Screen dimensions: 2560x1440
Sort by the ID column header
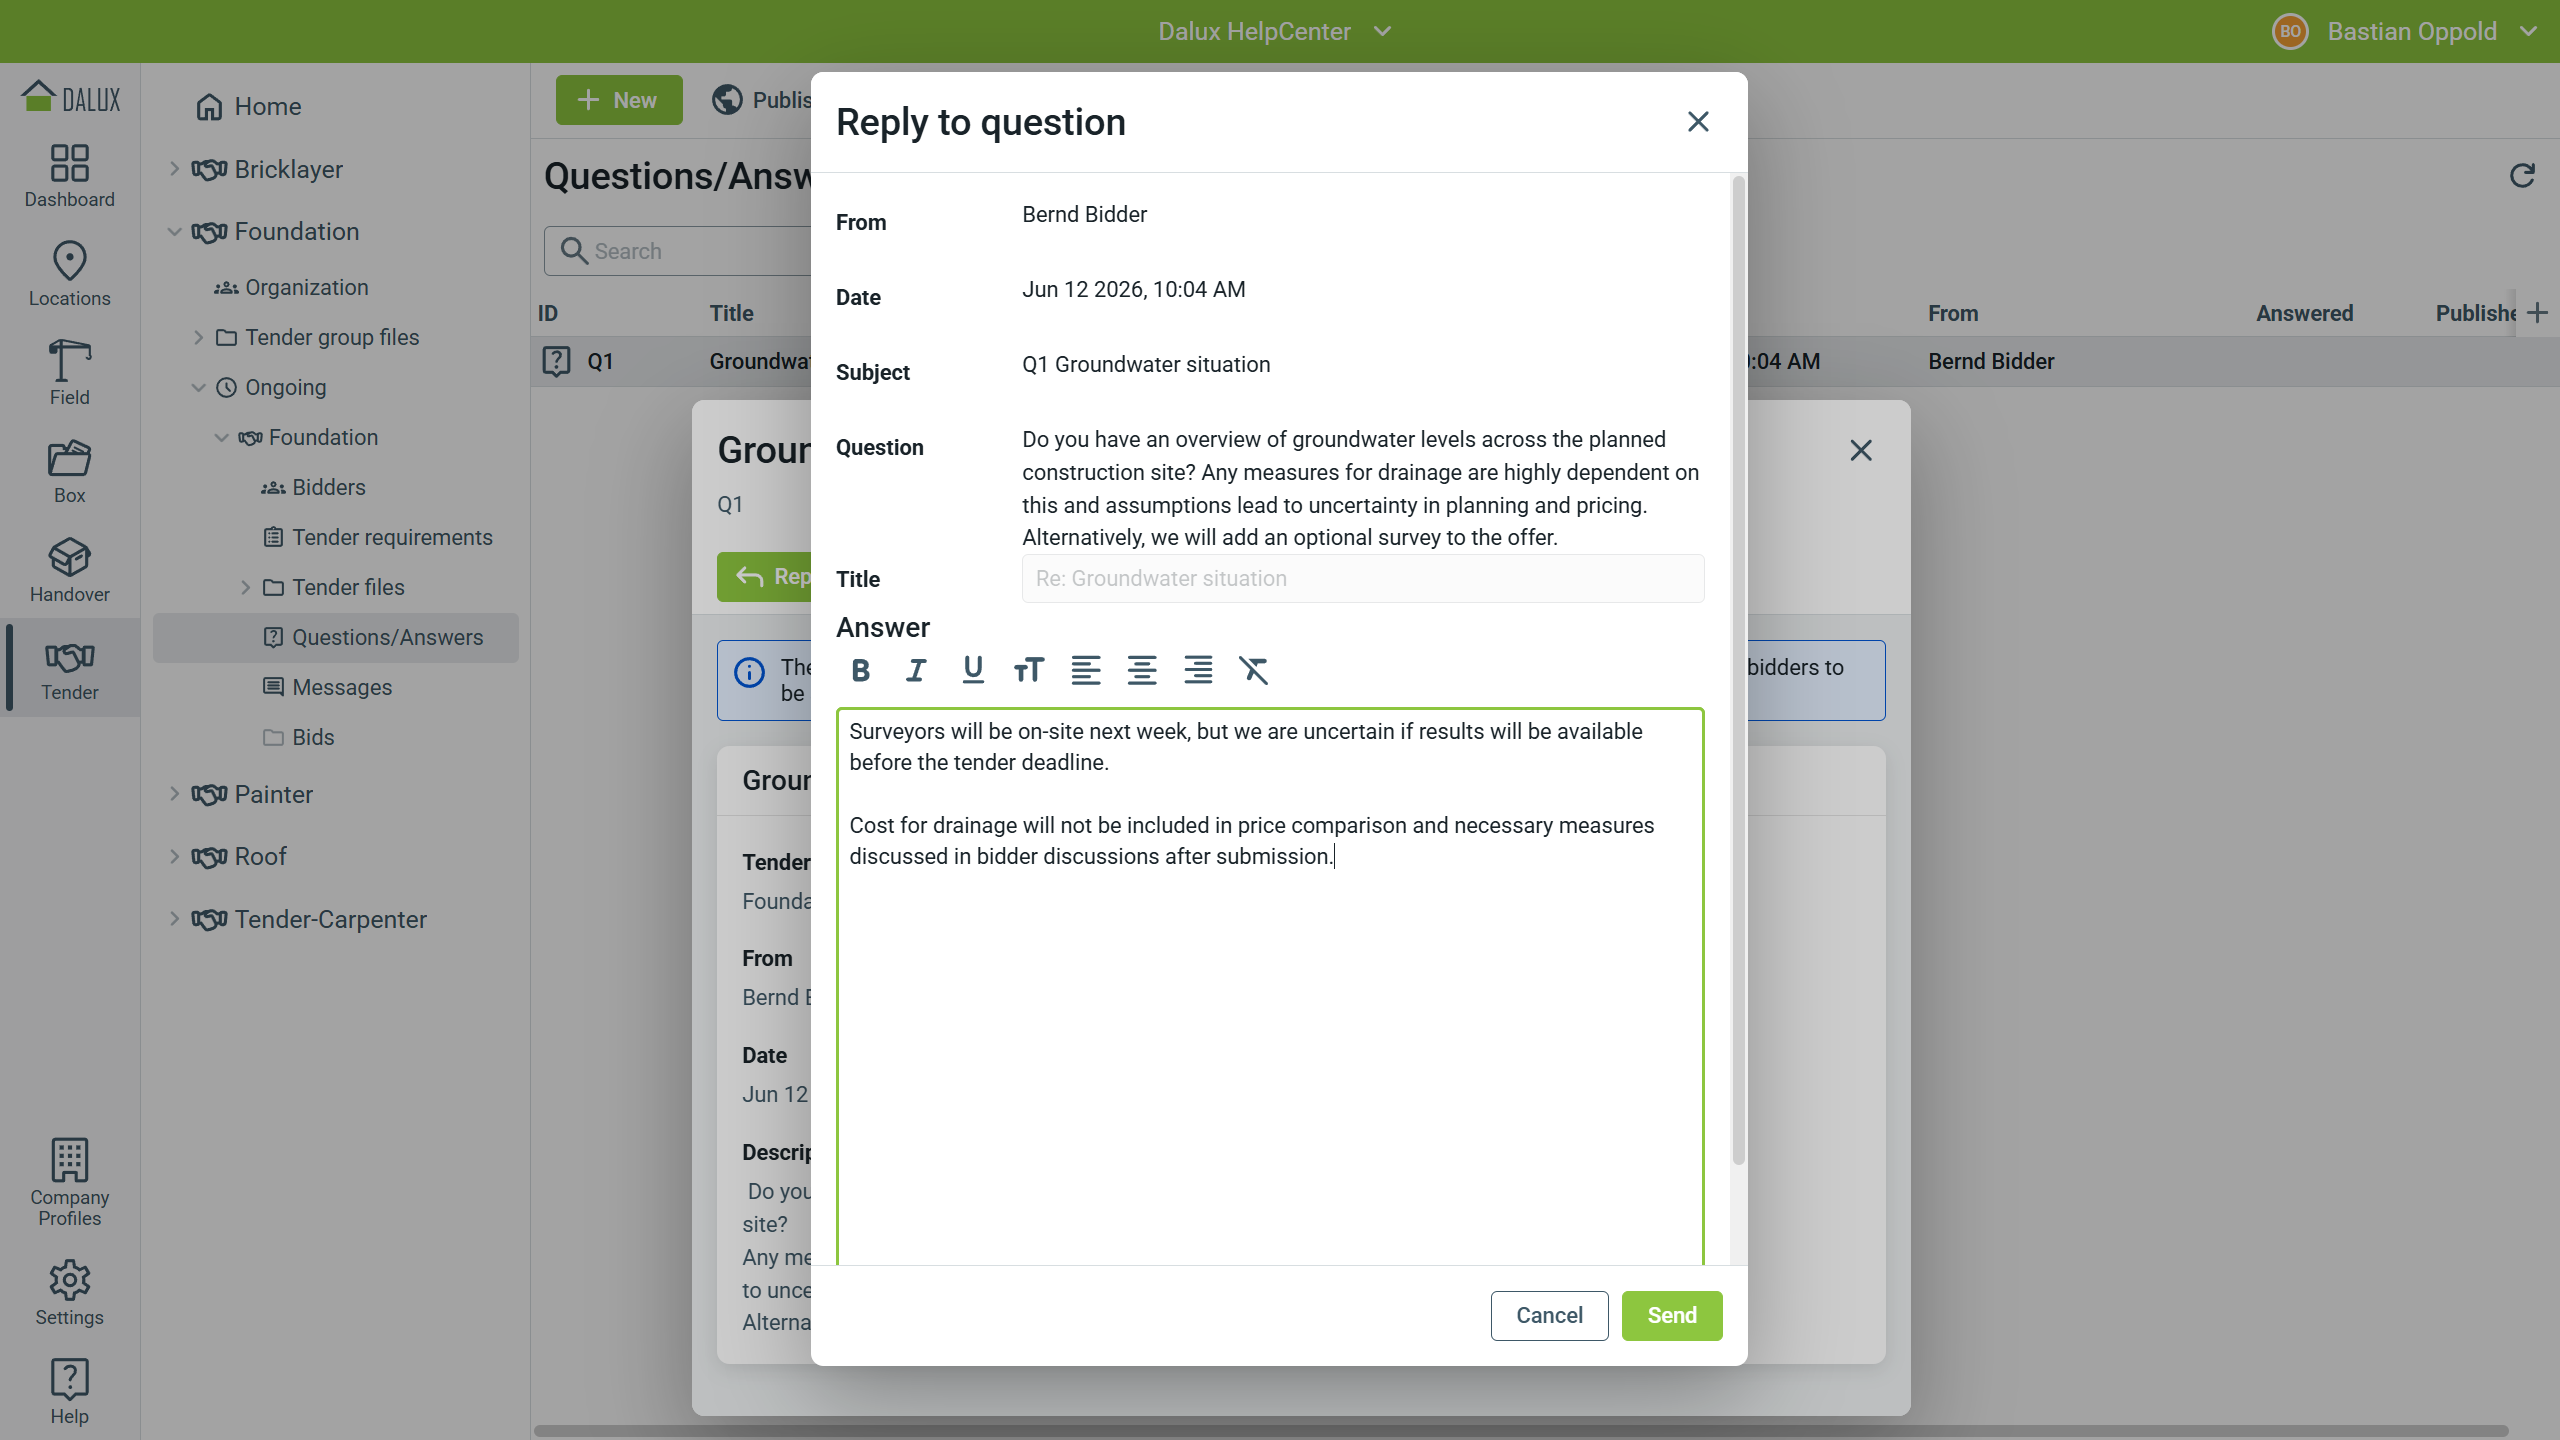coord(547,314)
